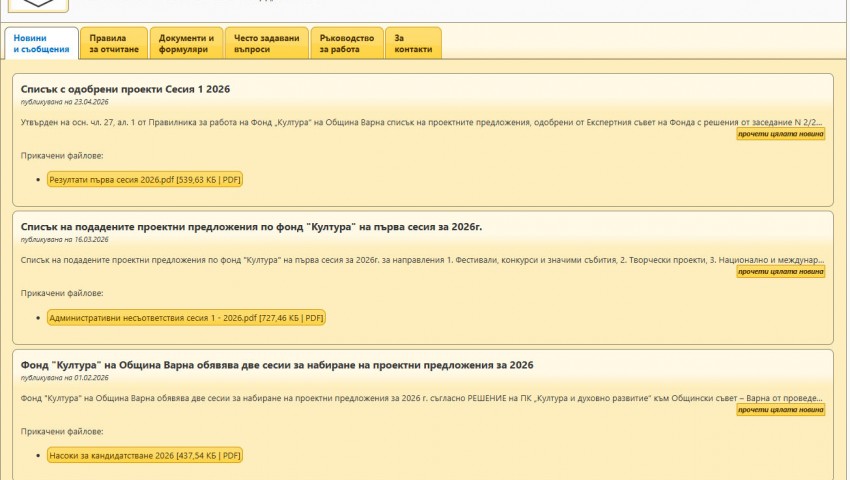Switch to the Правила за отчитане tab
The height and width of the screenshot is (480, 850).
point(114,43)
